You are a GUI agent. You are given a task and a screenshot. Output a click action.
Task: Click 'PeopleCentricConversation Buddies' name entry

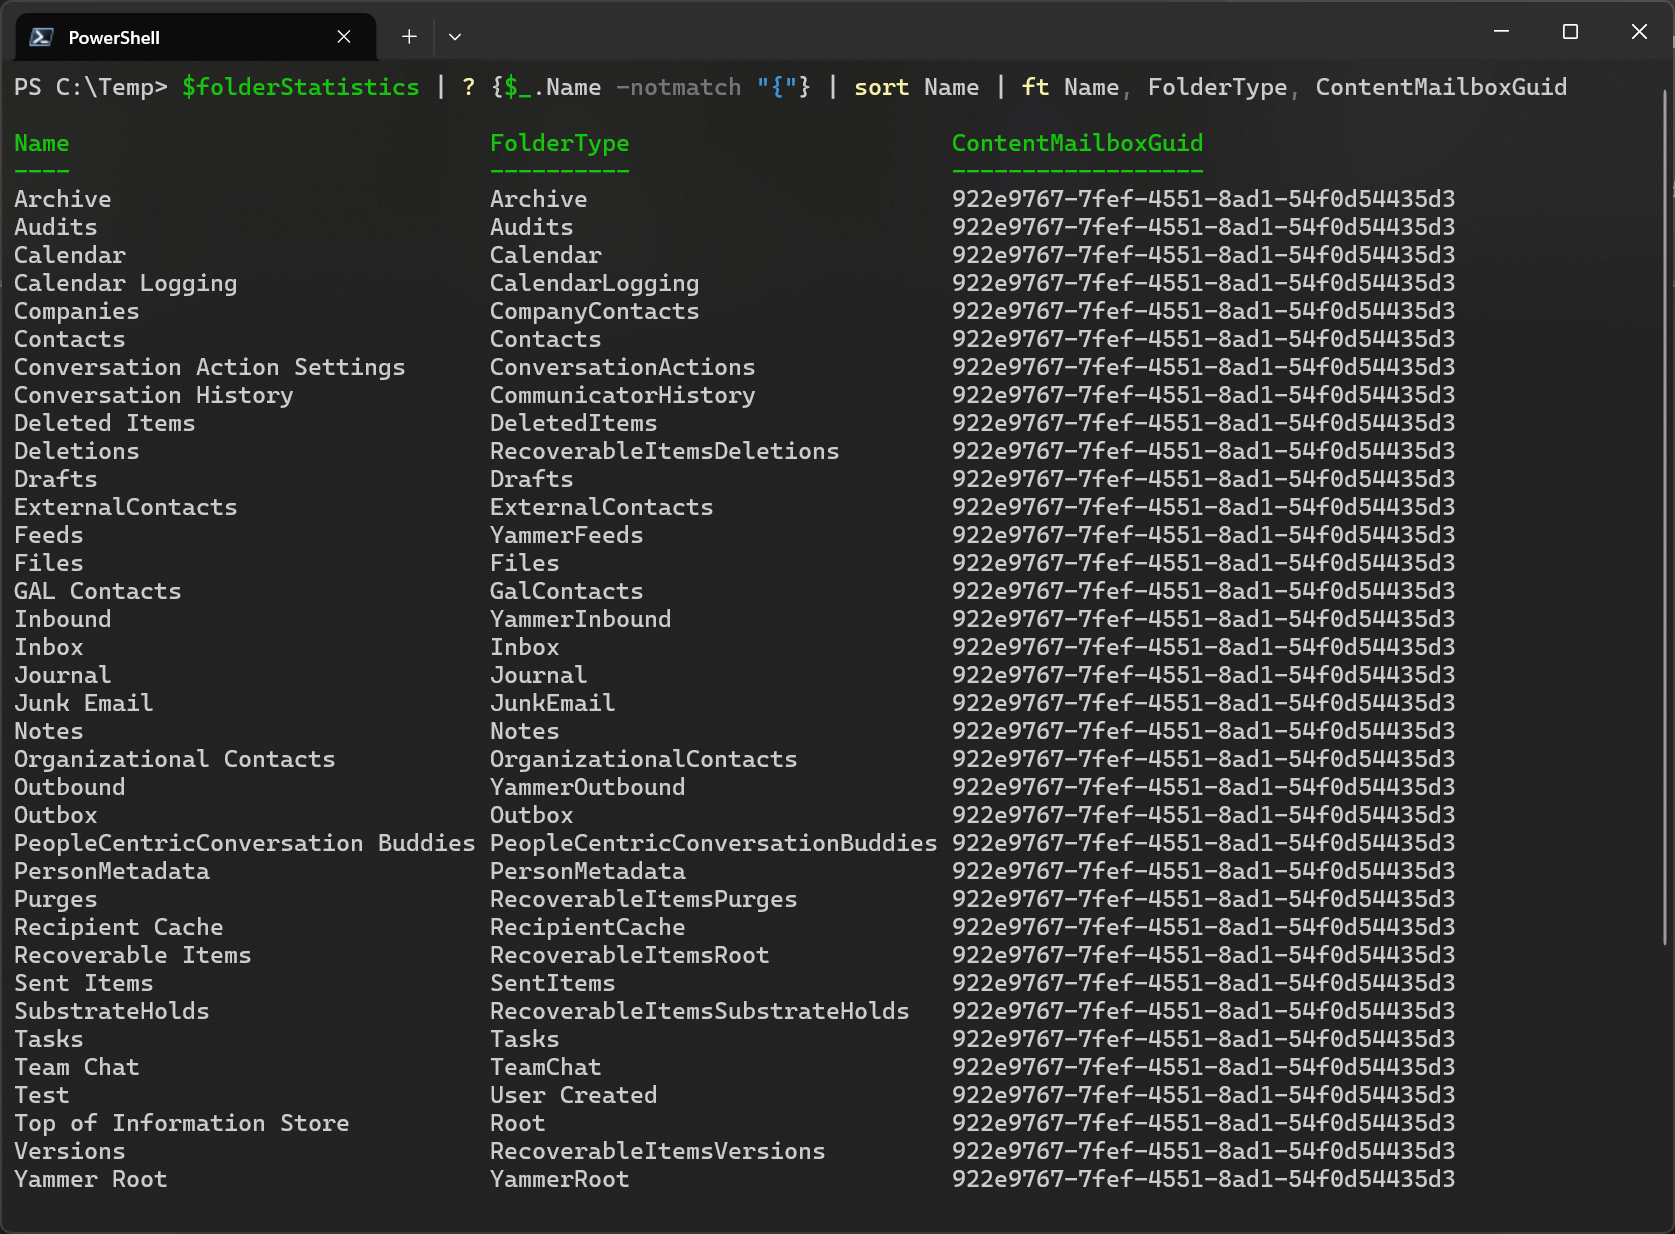click(x=245, y=843)
